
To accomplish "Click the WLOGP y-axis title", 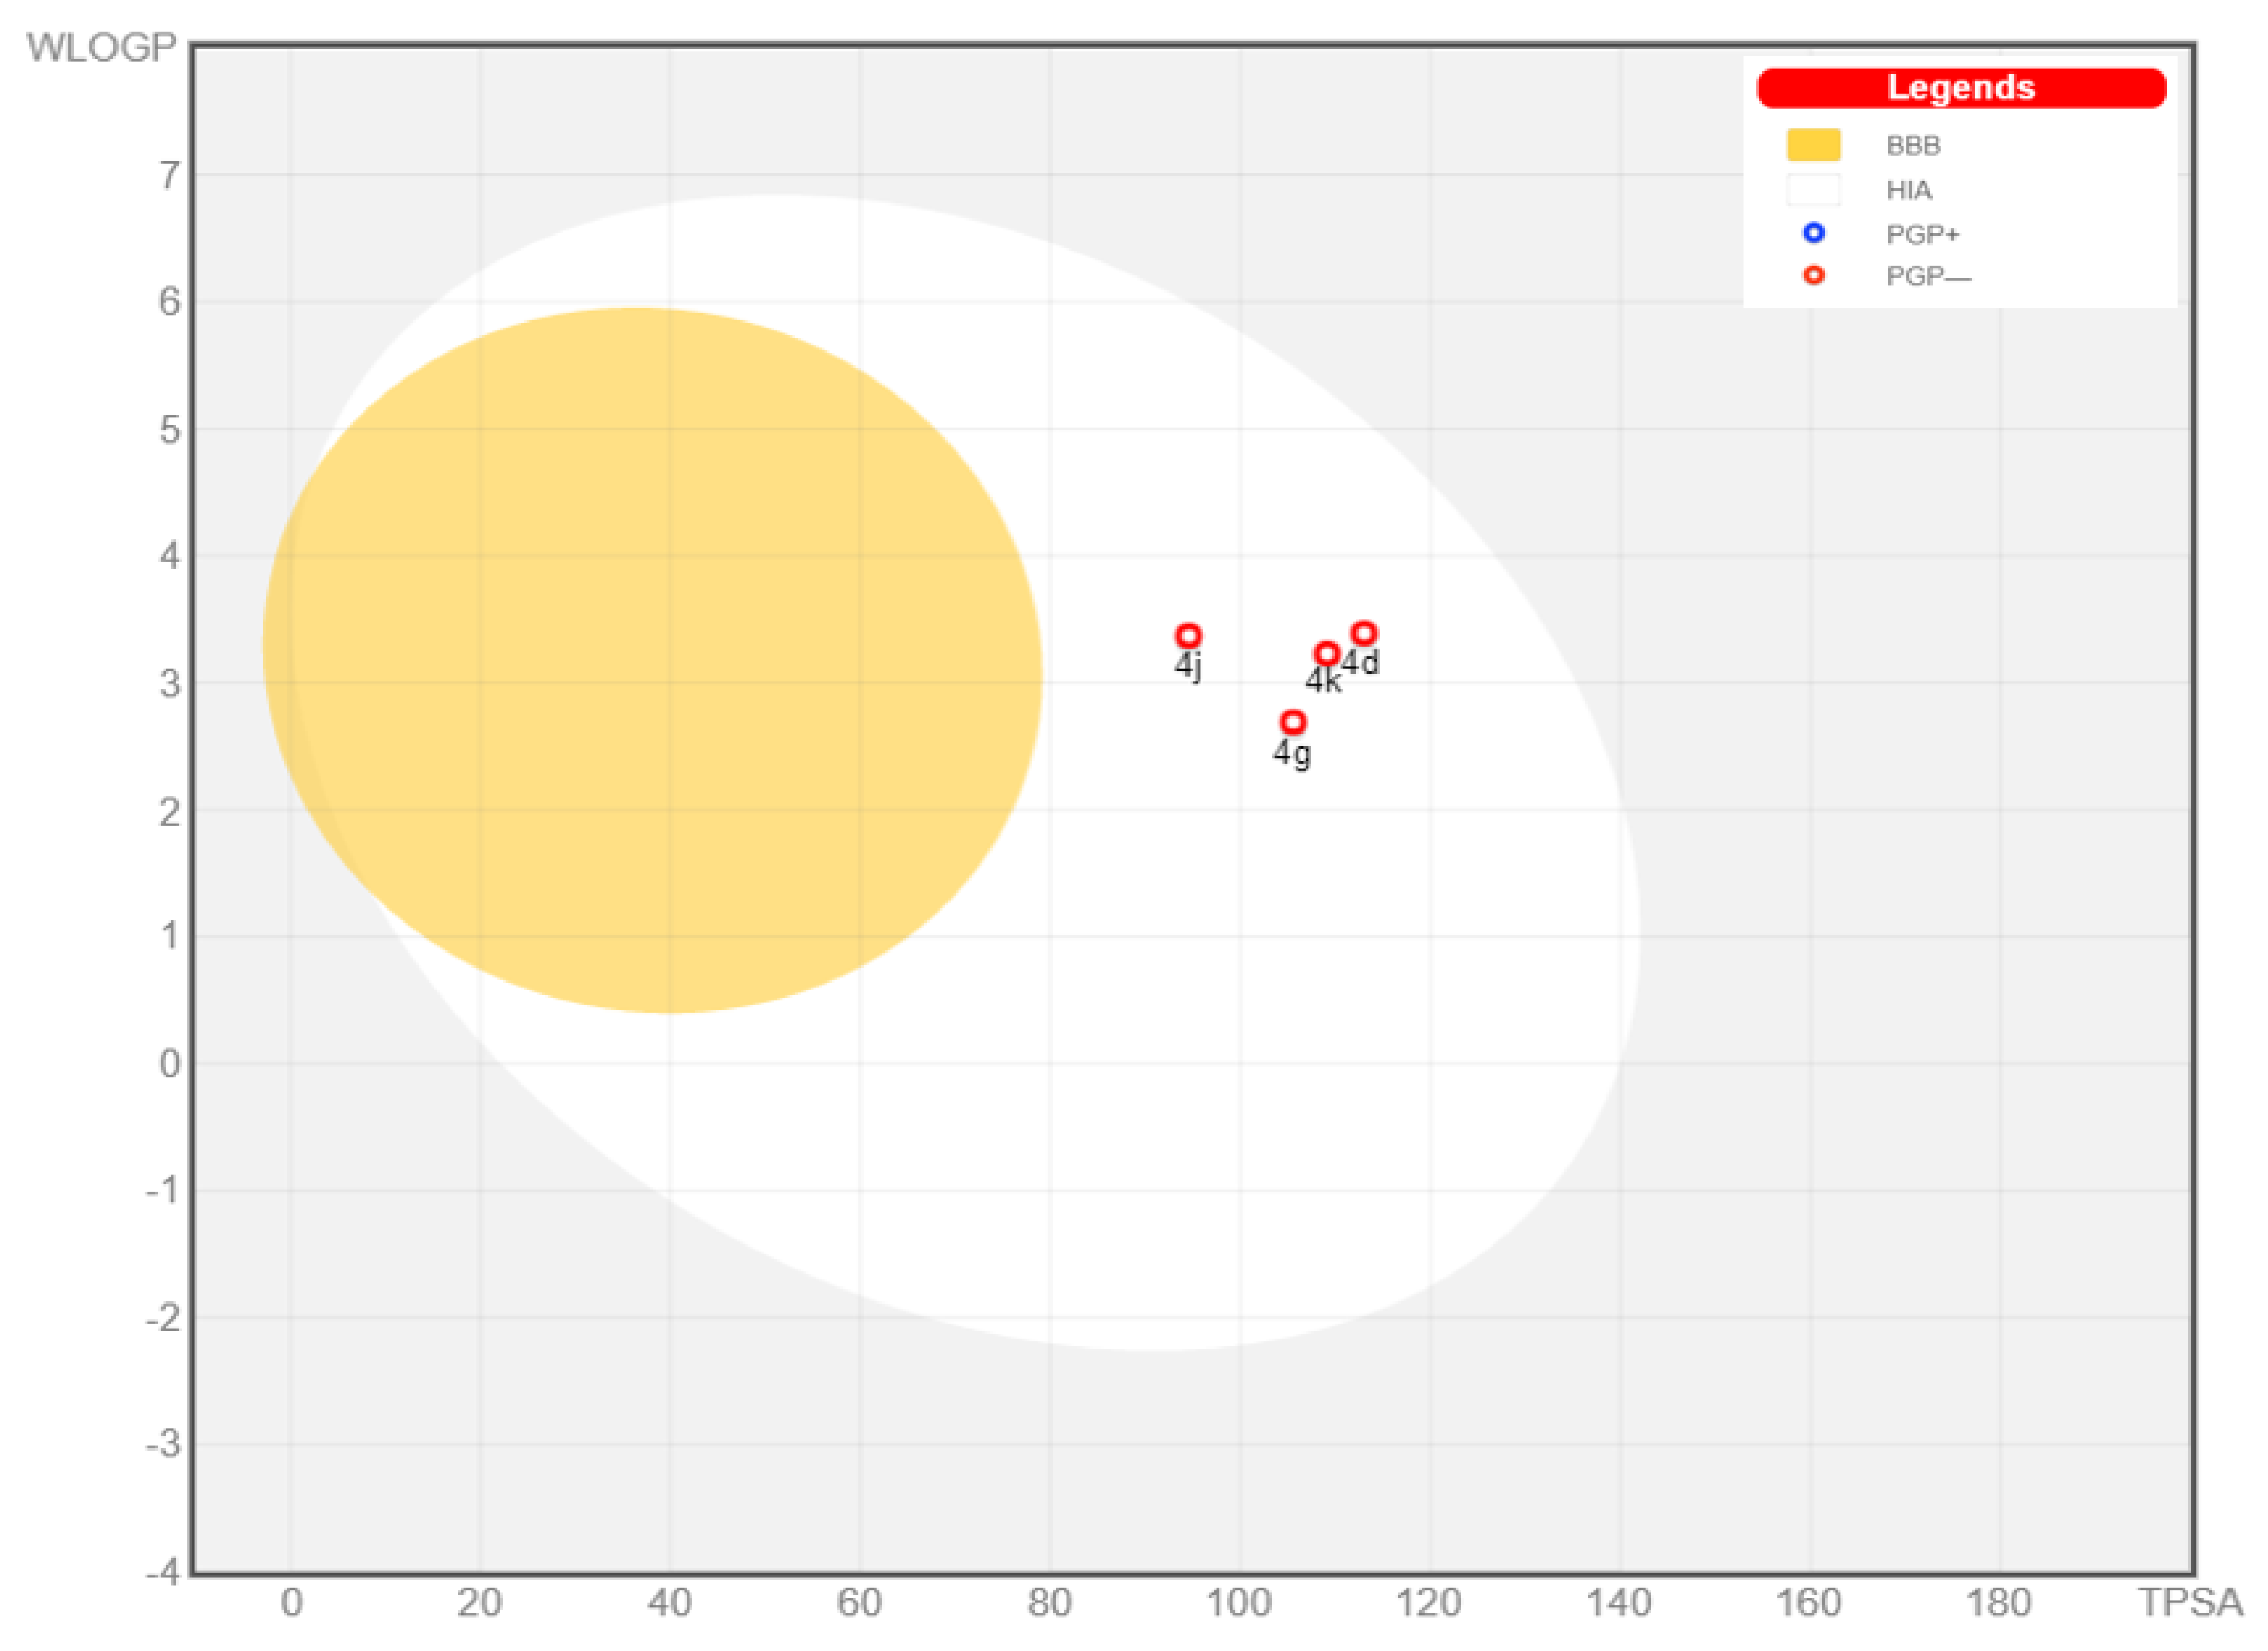I will (101, 47).
